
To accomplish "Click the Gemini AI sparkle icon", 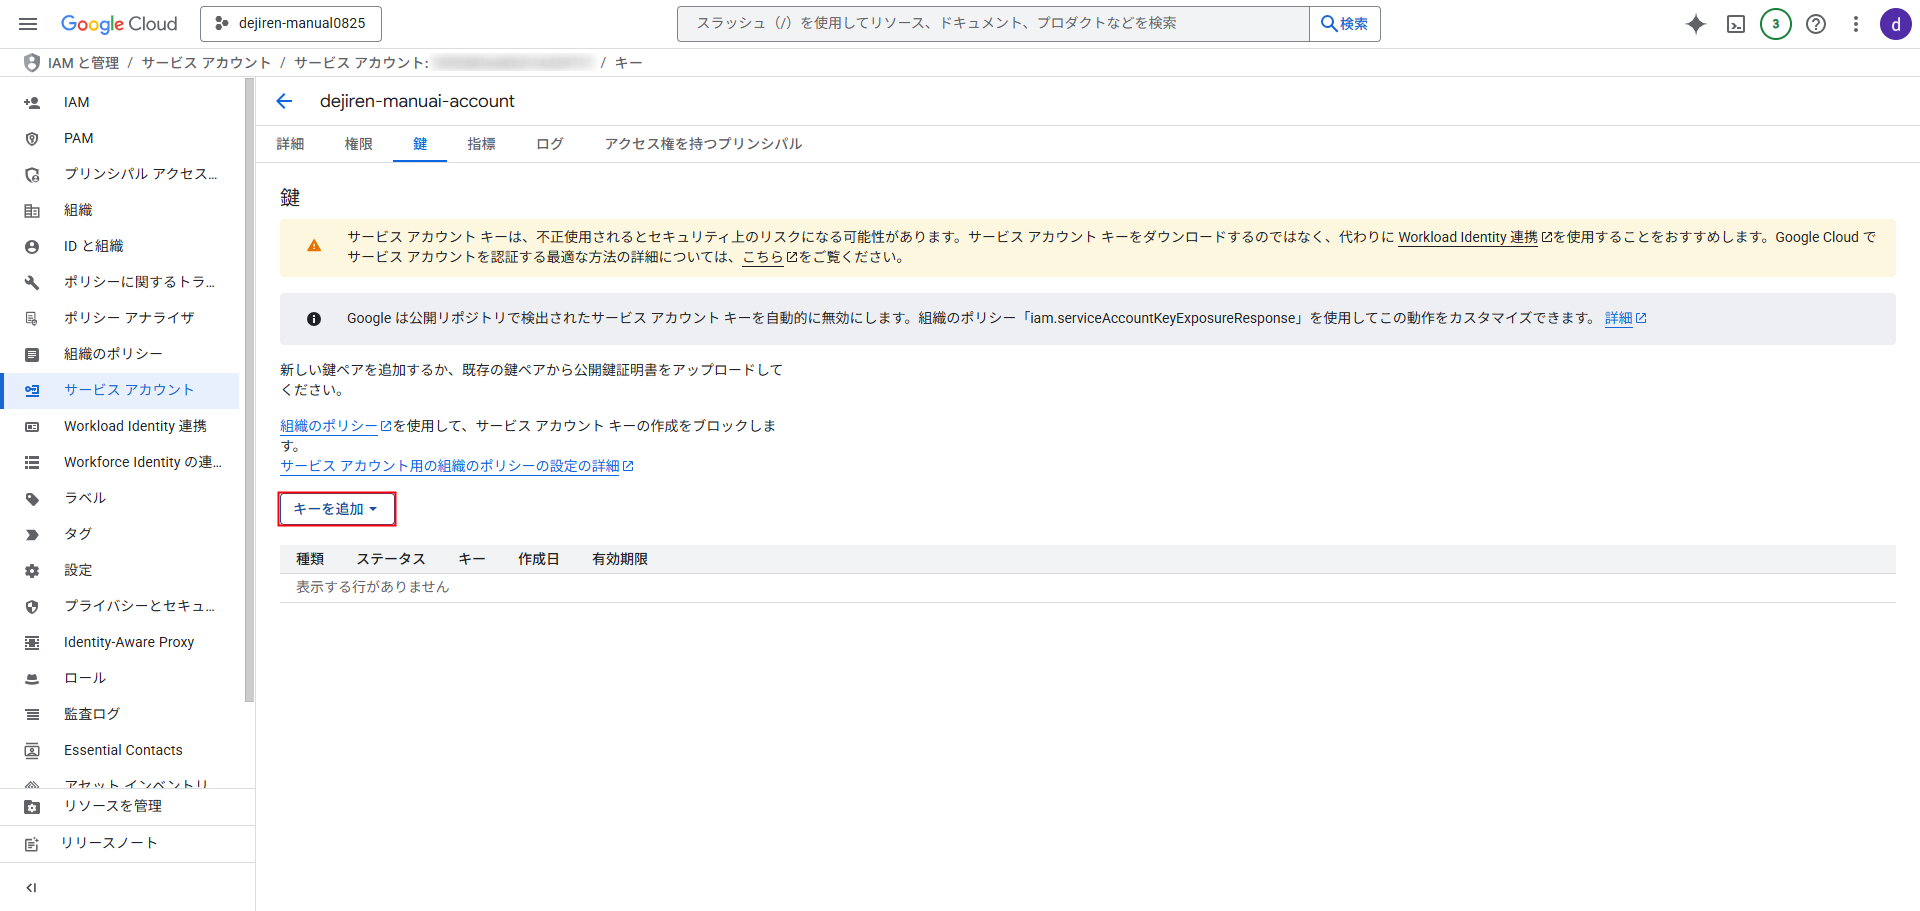I will (1695, 24).
